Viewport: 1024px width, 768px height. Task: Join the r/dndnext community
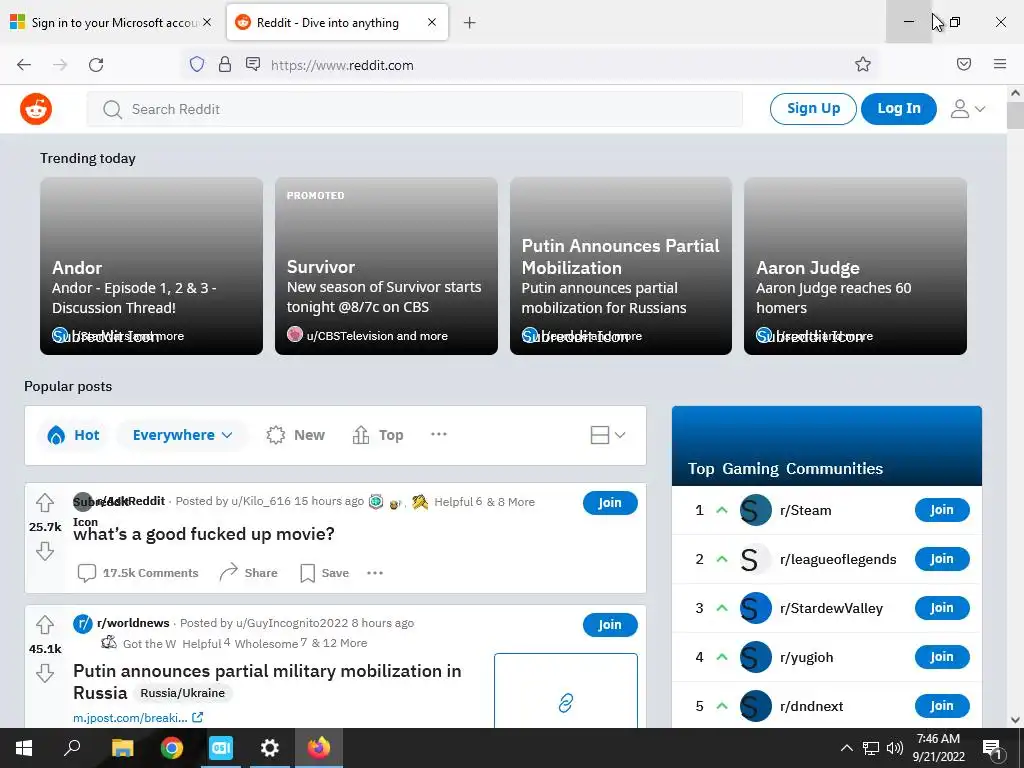(x=942, y=706)
